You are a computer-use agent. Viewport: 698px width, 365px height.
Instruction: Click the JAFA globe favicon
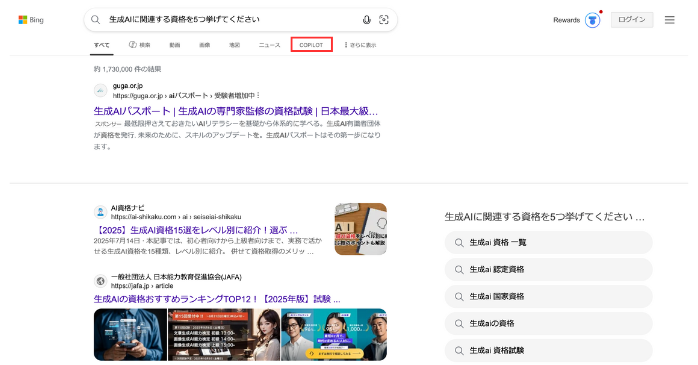[101, 281]
